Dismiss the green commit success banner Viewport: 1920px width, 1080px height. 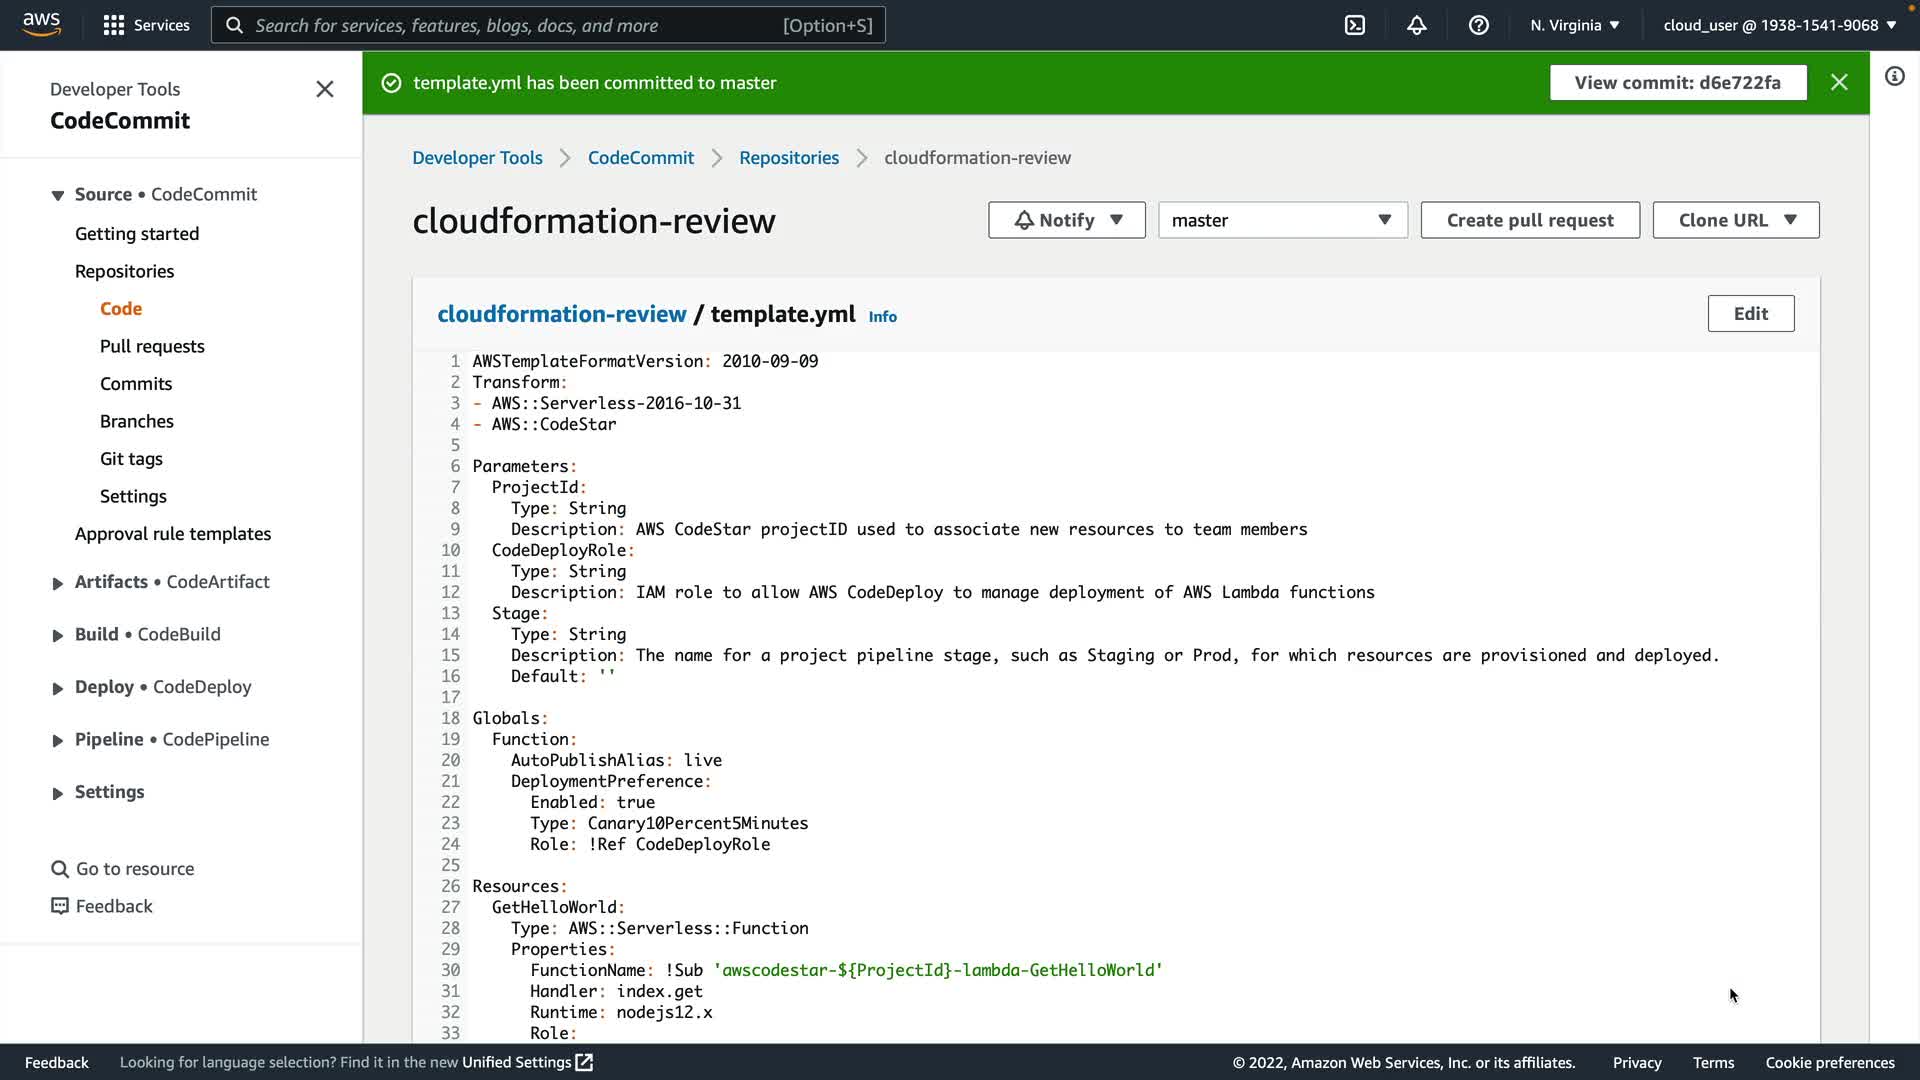point(1839,83)
